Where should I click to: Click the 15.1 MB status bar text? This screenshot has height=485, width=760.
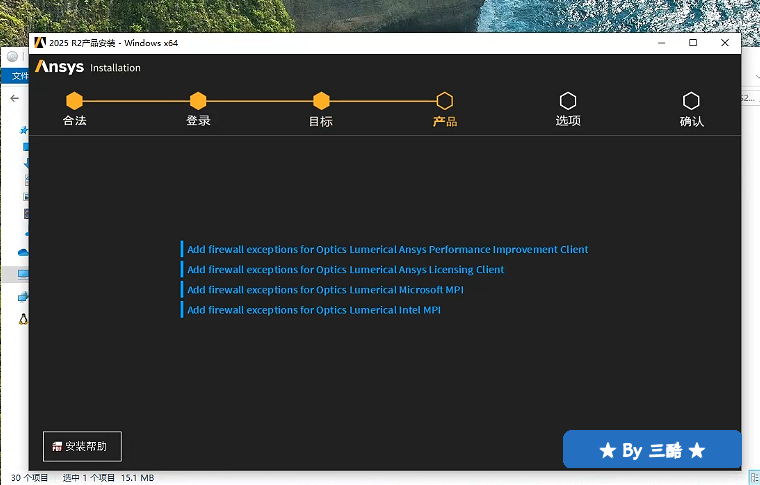(137, 478)
